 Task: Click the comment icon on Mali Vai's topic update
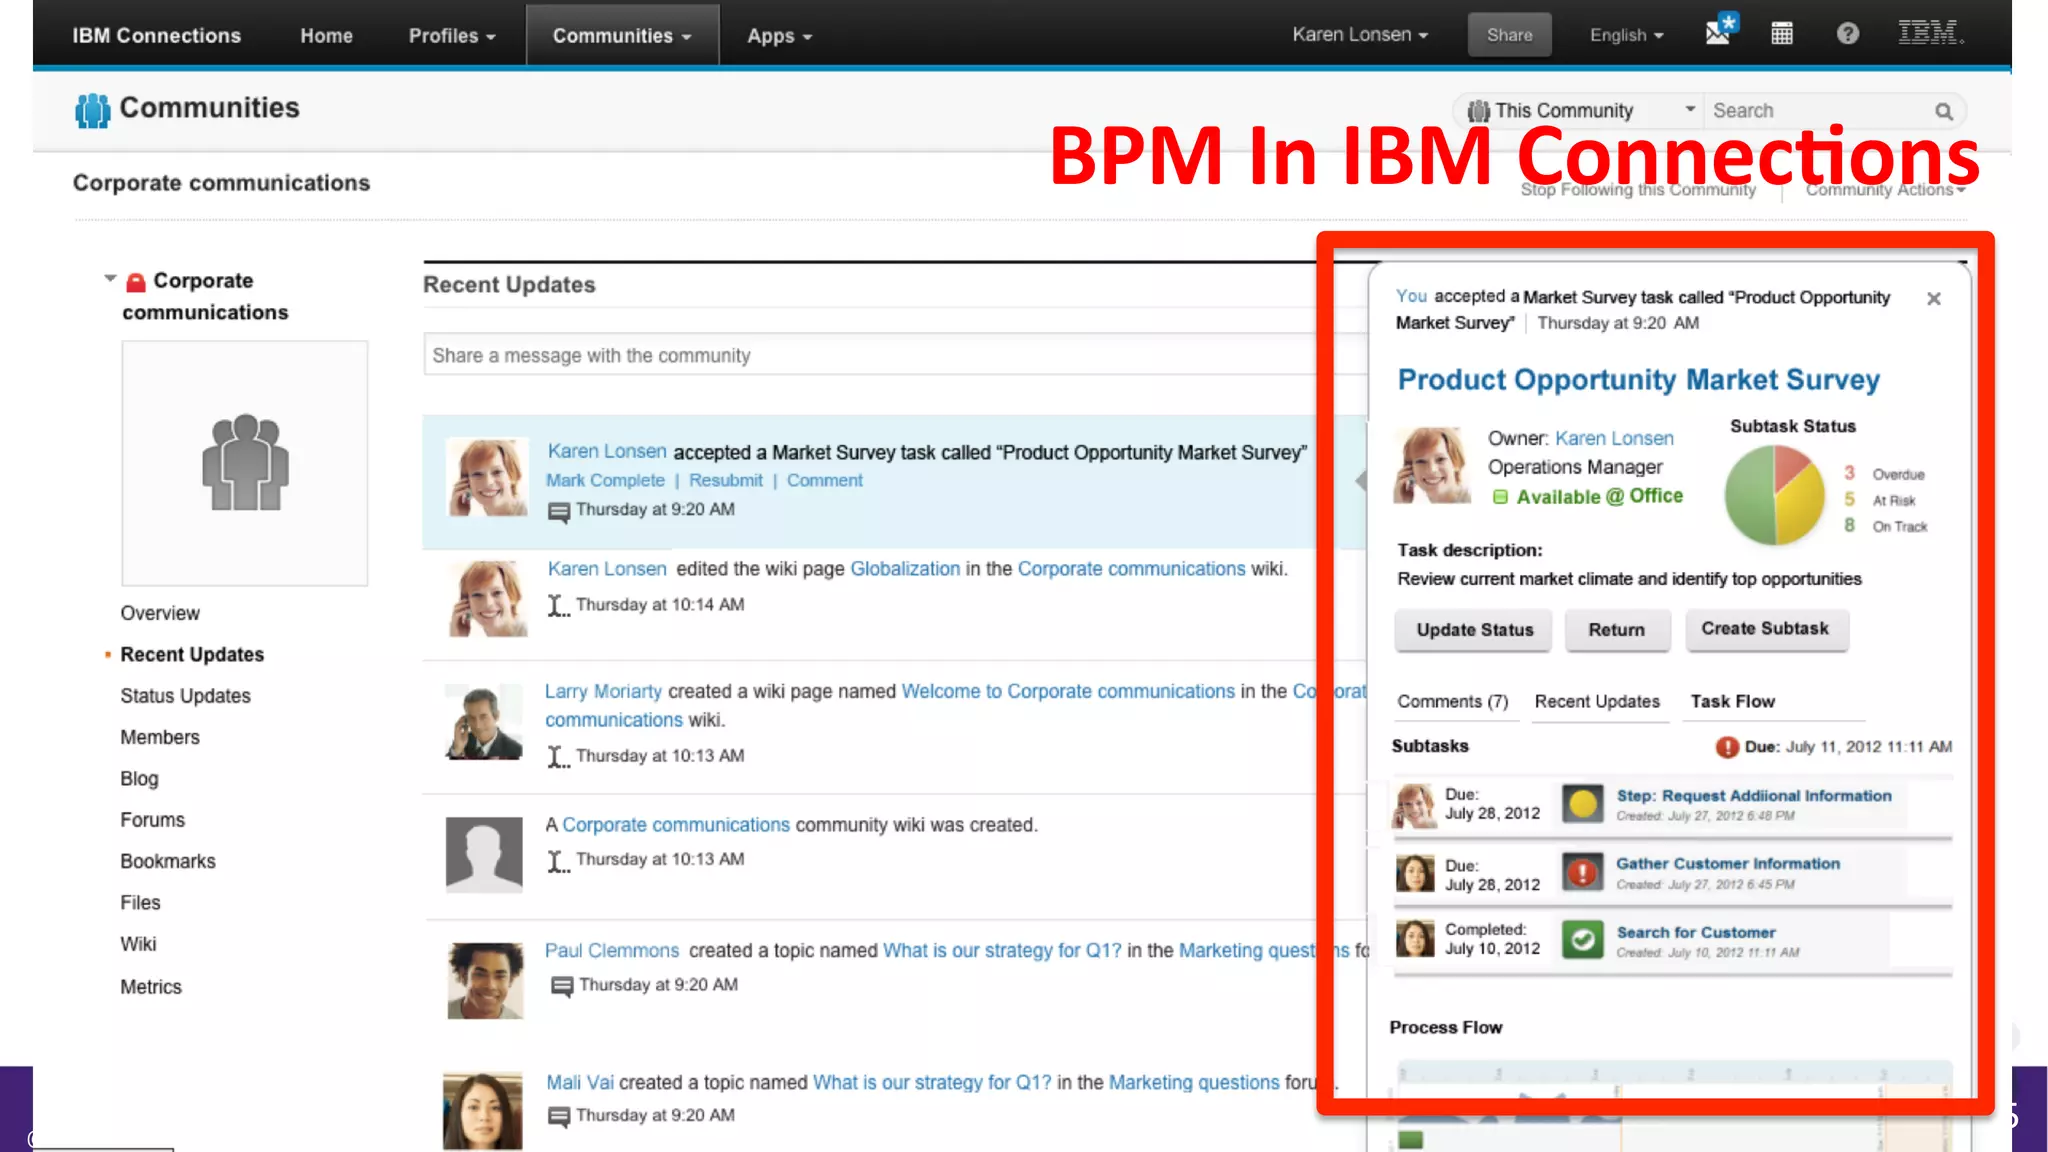point(559,1117)
